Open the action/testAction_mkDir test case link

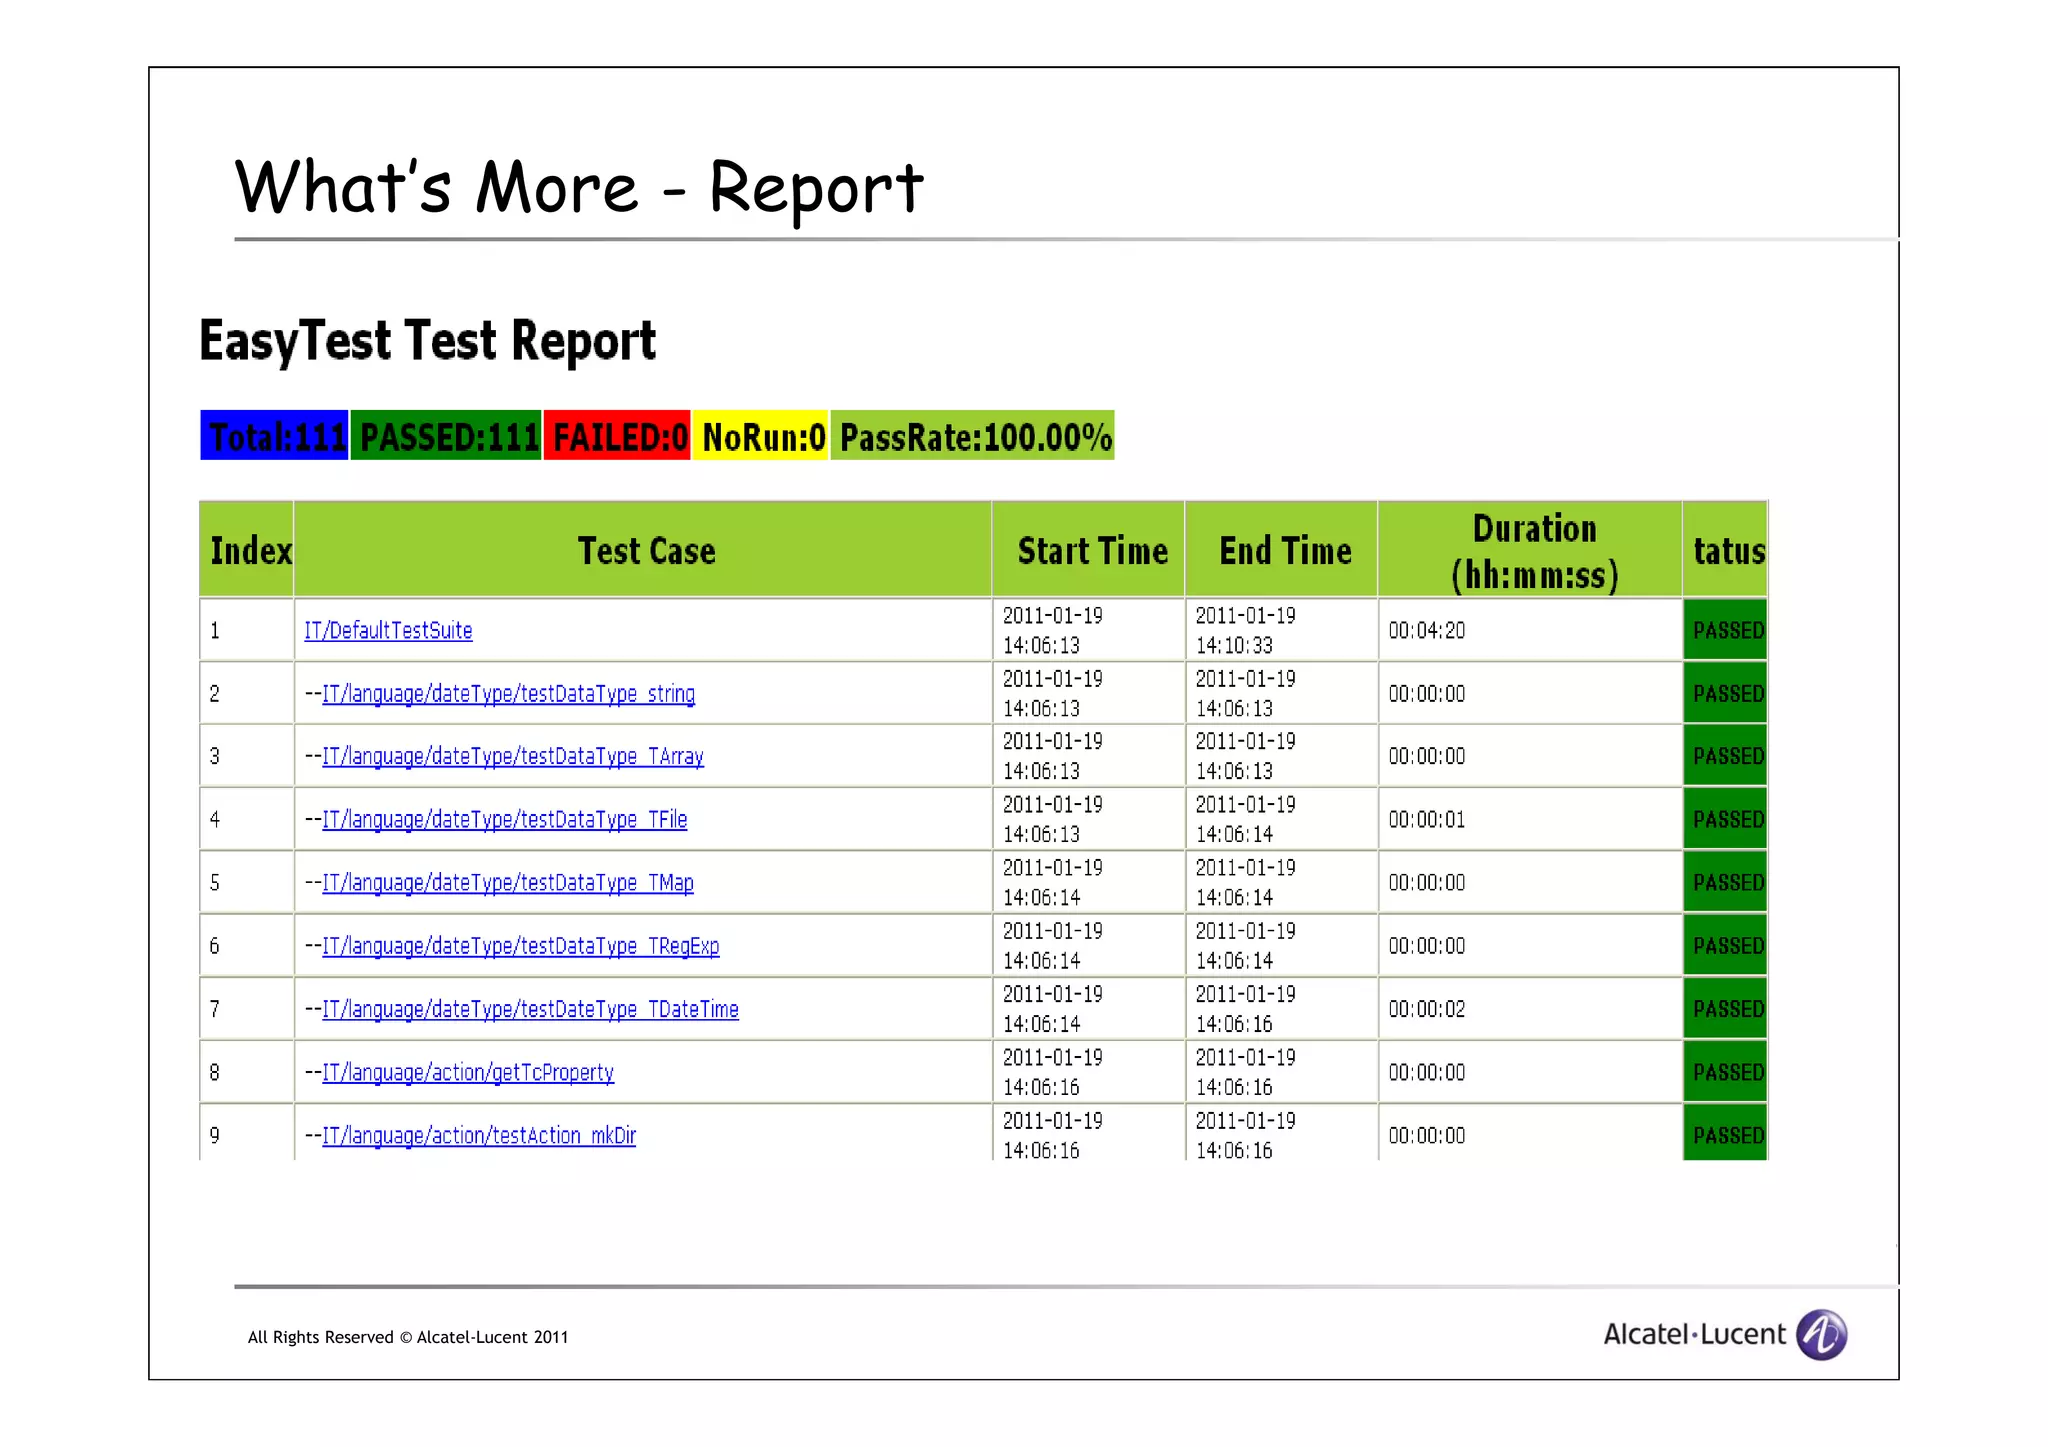479,1135
